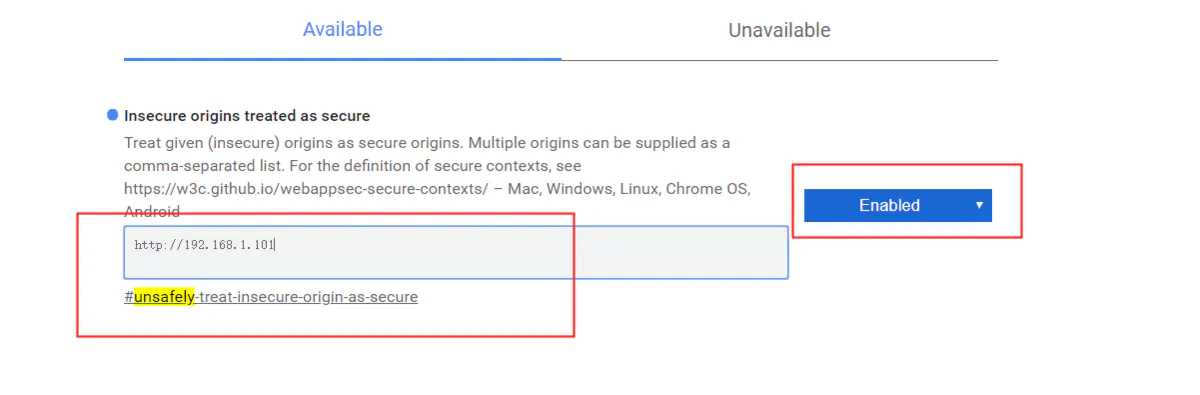Click the "Enabled" label text in selector

[x=889, y=205]
